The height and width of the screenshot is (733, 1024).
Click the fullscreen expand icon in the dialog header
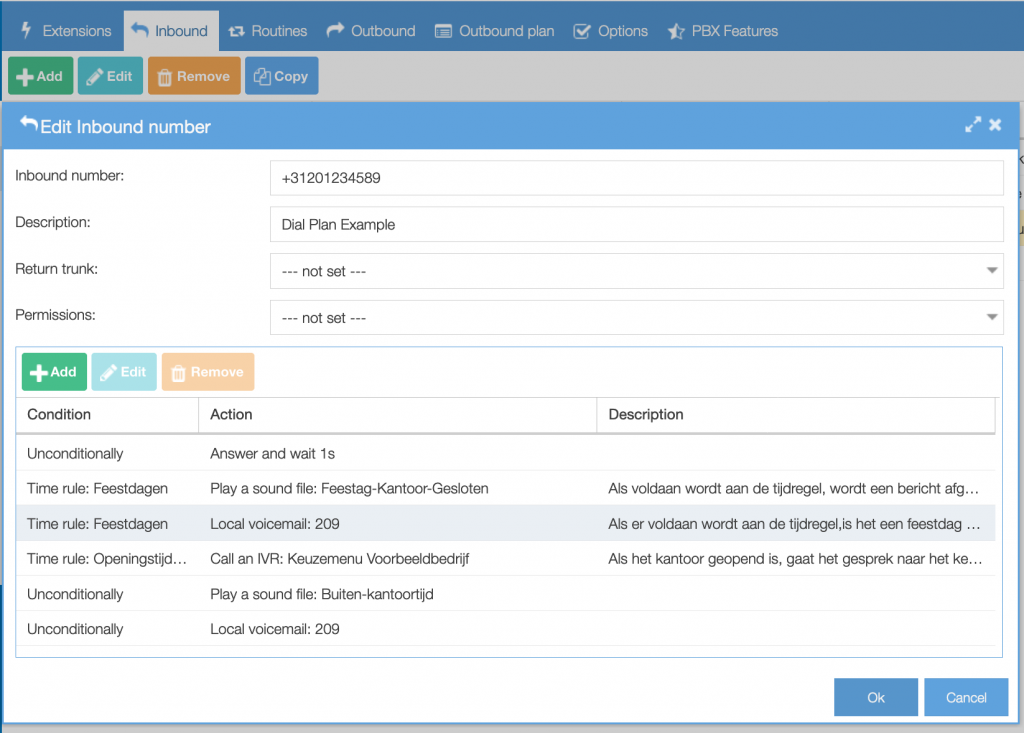pyautogui.click(x=972, y=124)
